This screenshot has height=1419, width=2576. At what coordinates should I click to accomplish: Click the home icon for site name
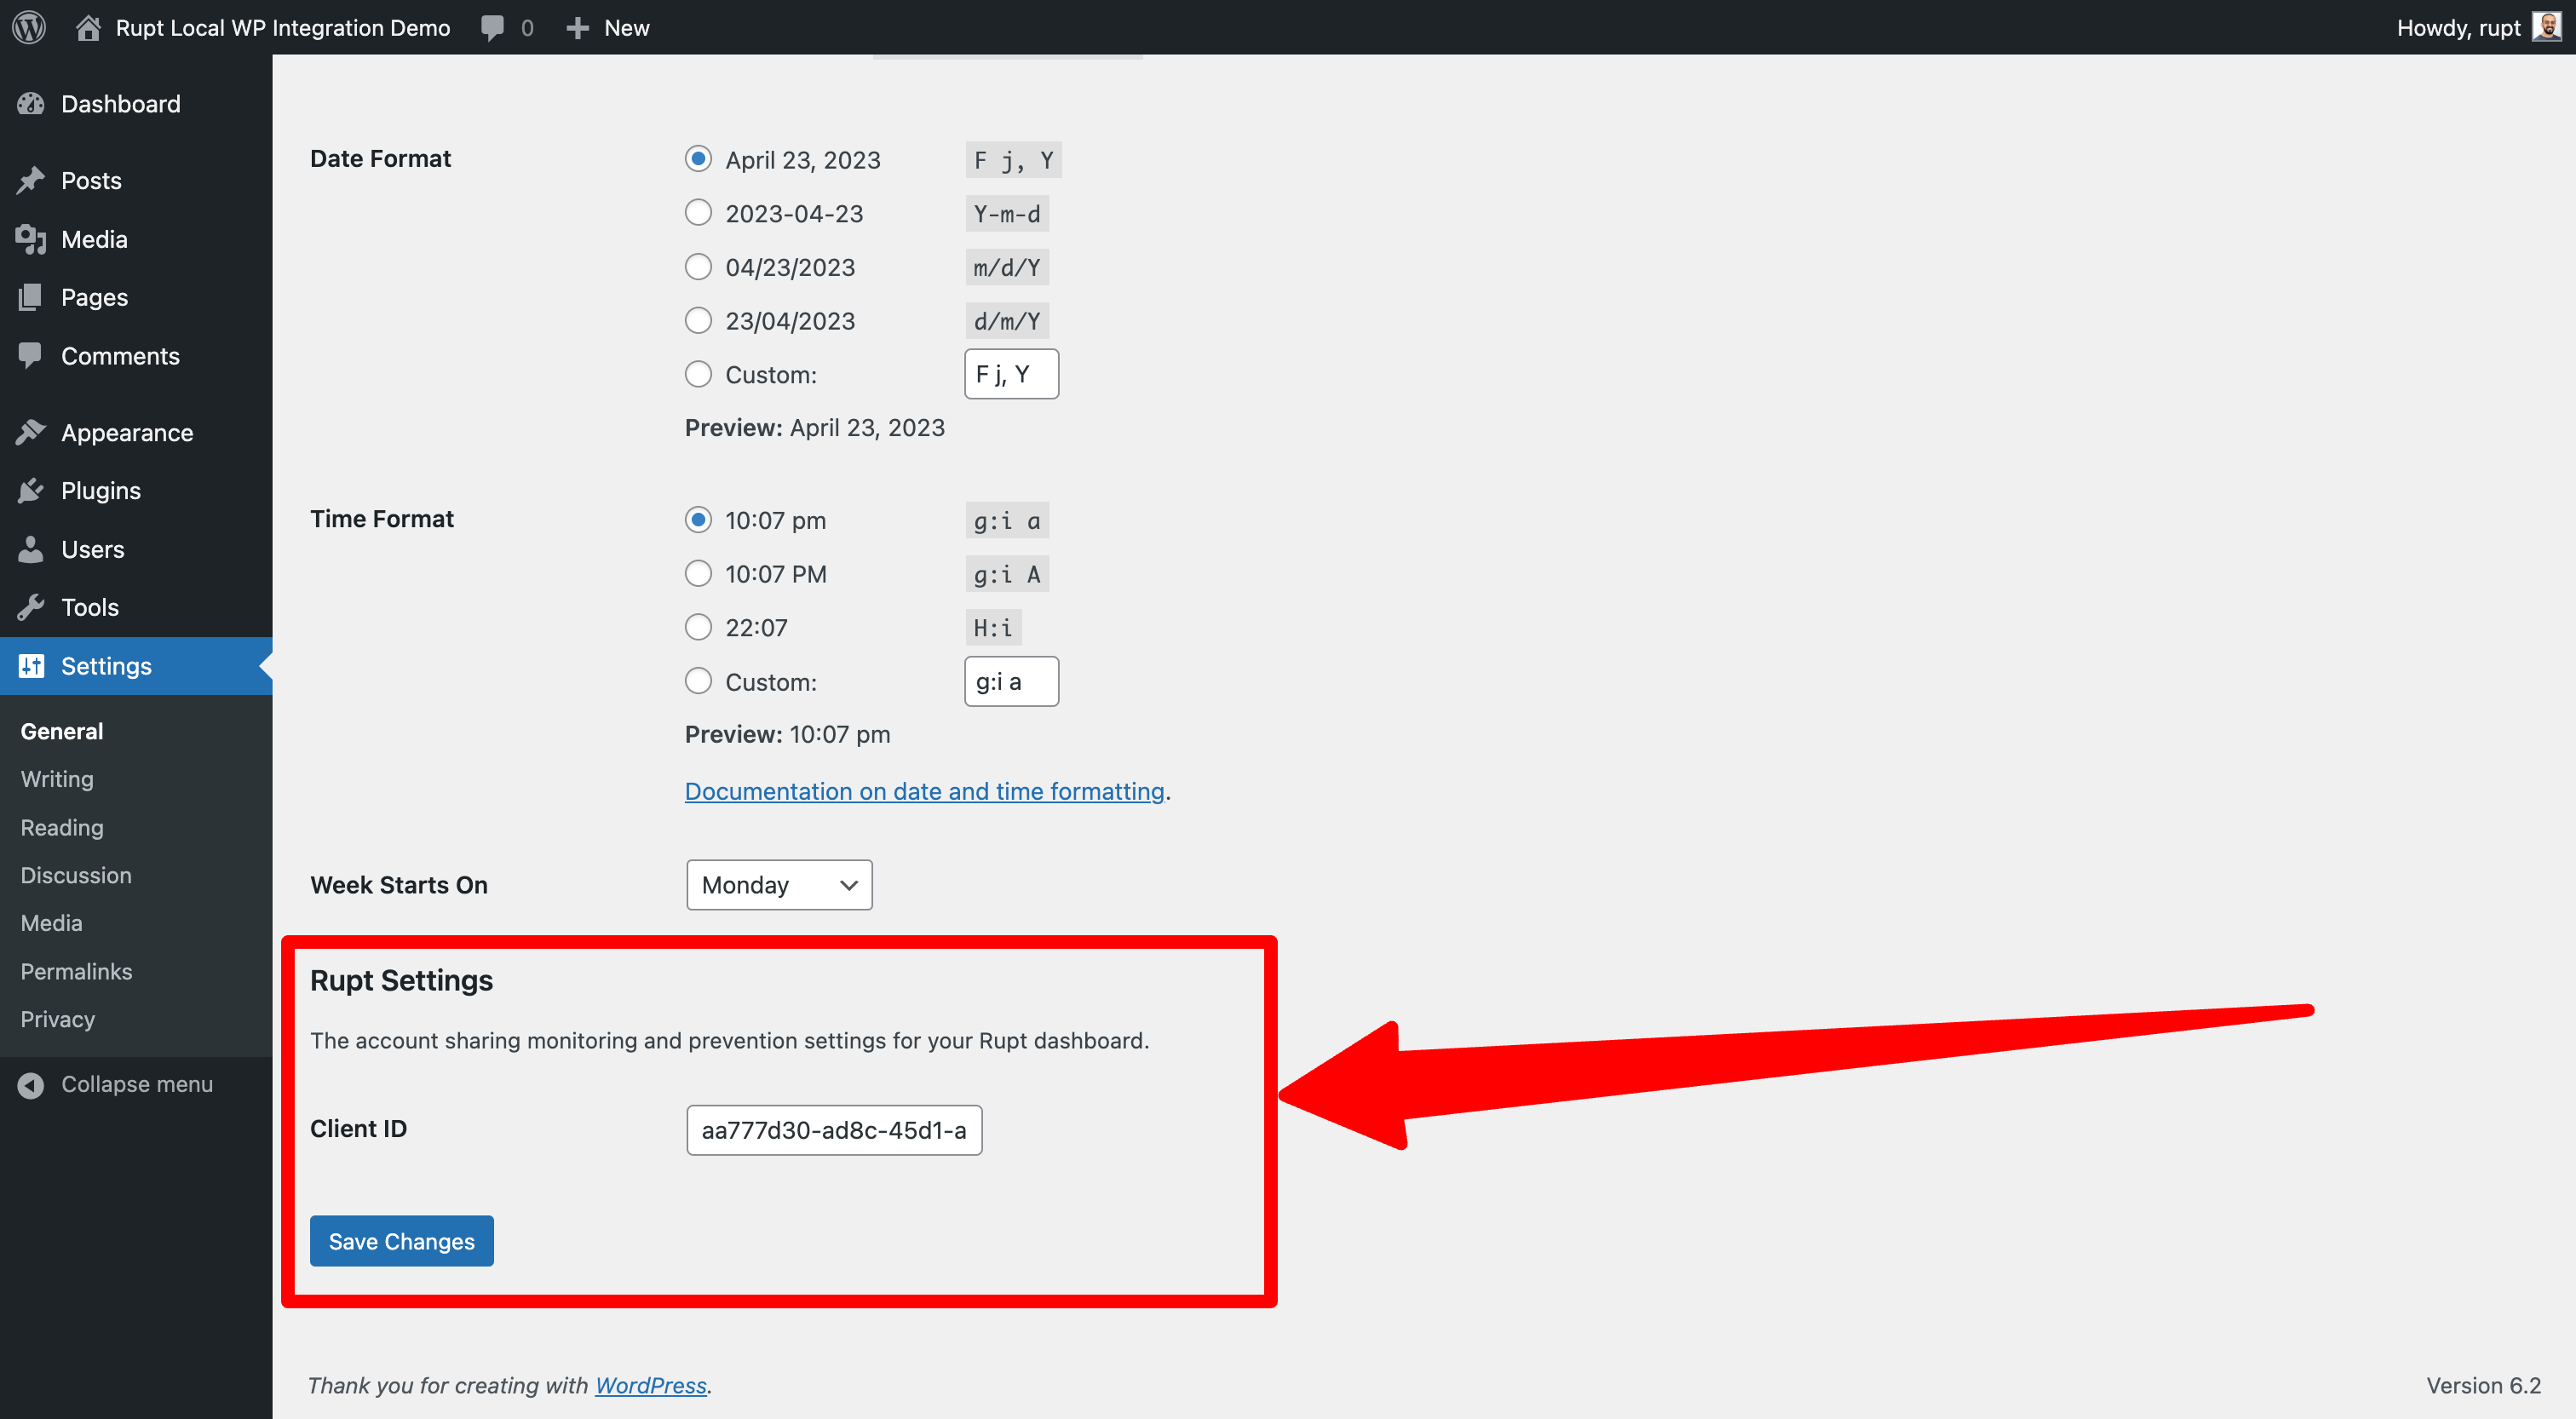(88, 27)
